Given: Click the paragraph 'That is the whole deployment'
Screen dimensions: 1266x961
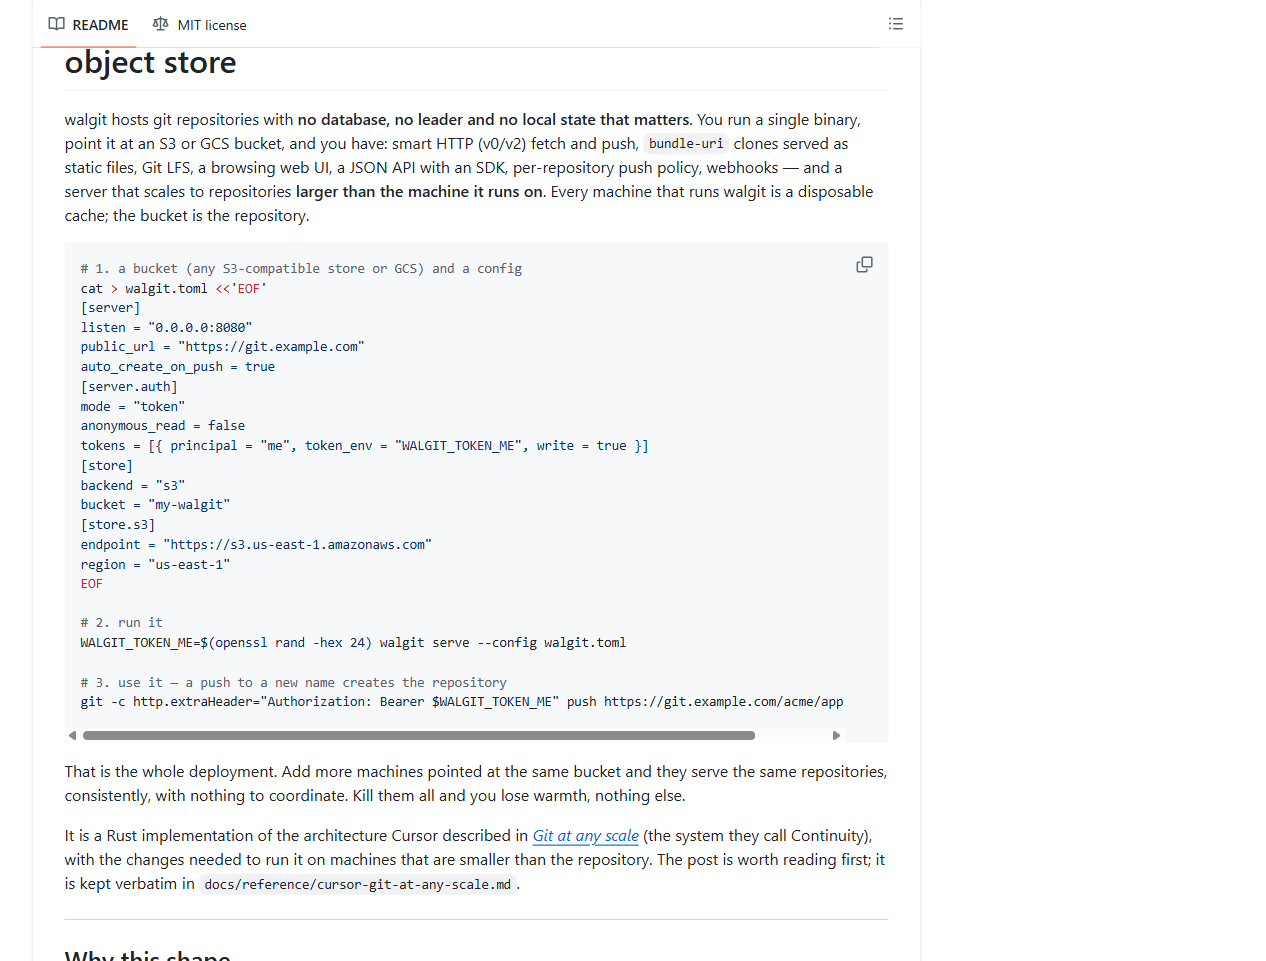Looking at the screenshot, I should click(x=476, y=784).
